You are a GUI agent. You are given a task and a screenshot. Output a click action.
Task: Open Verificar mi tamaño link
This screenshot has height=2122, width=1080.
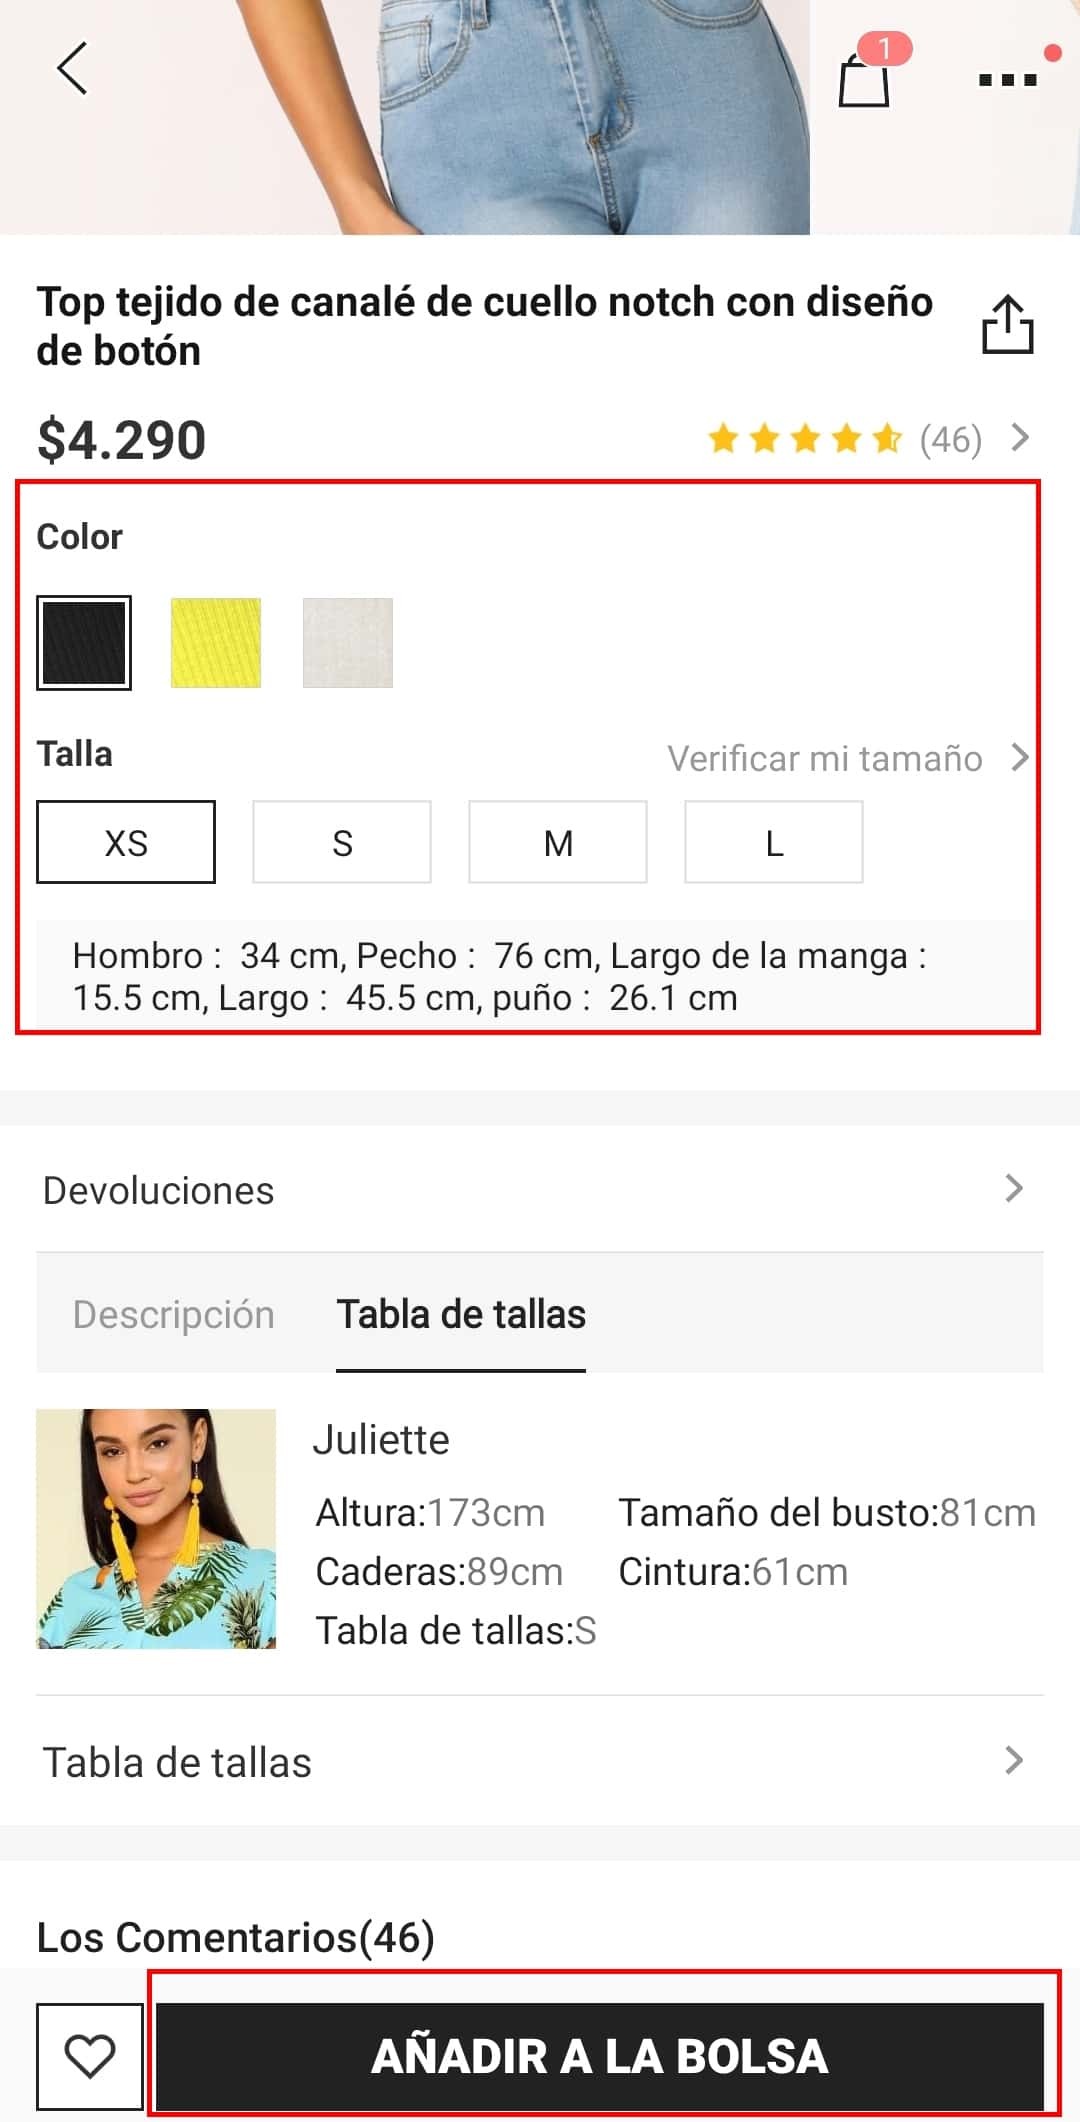pyautogui.click(x=825, y=759)
